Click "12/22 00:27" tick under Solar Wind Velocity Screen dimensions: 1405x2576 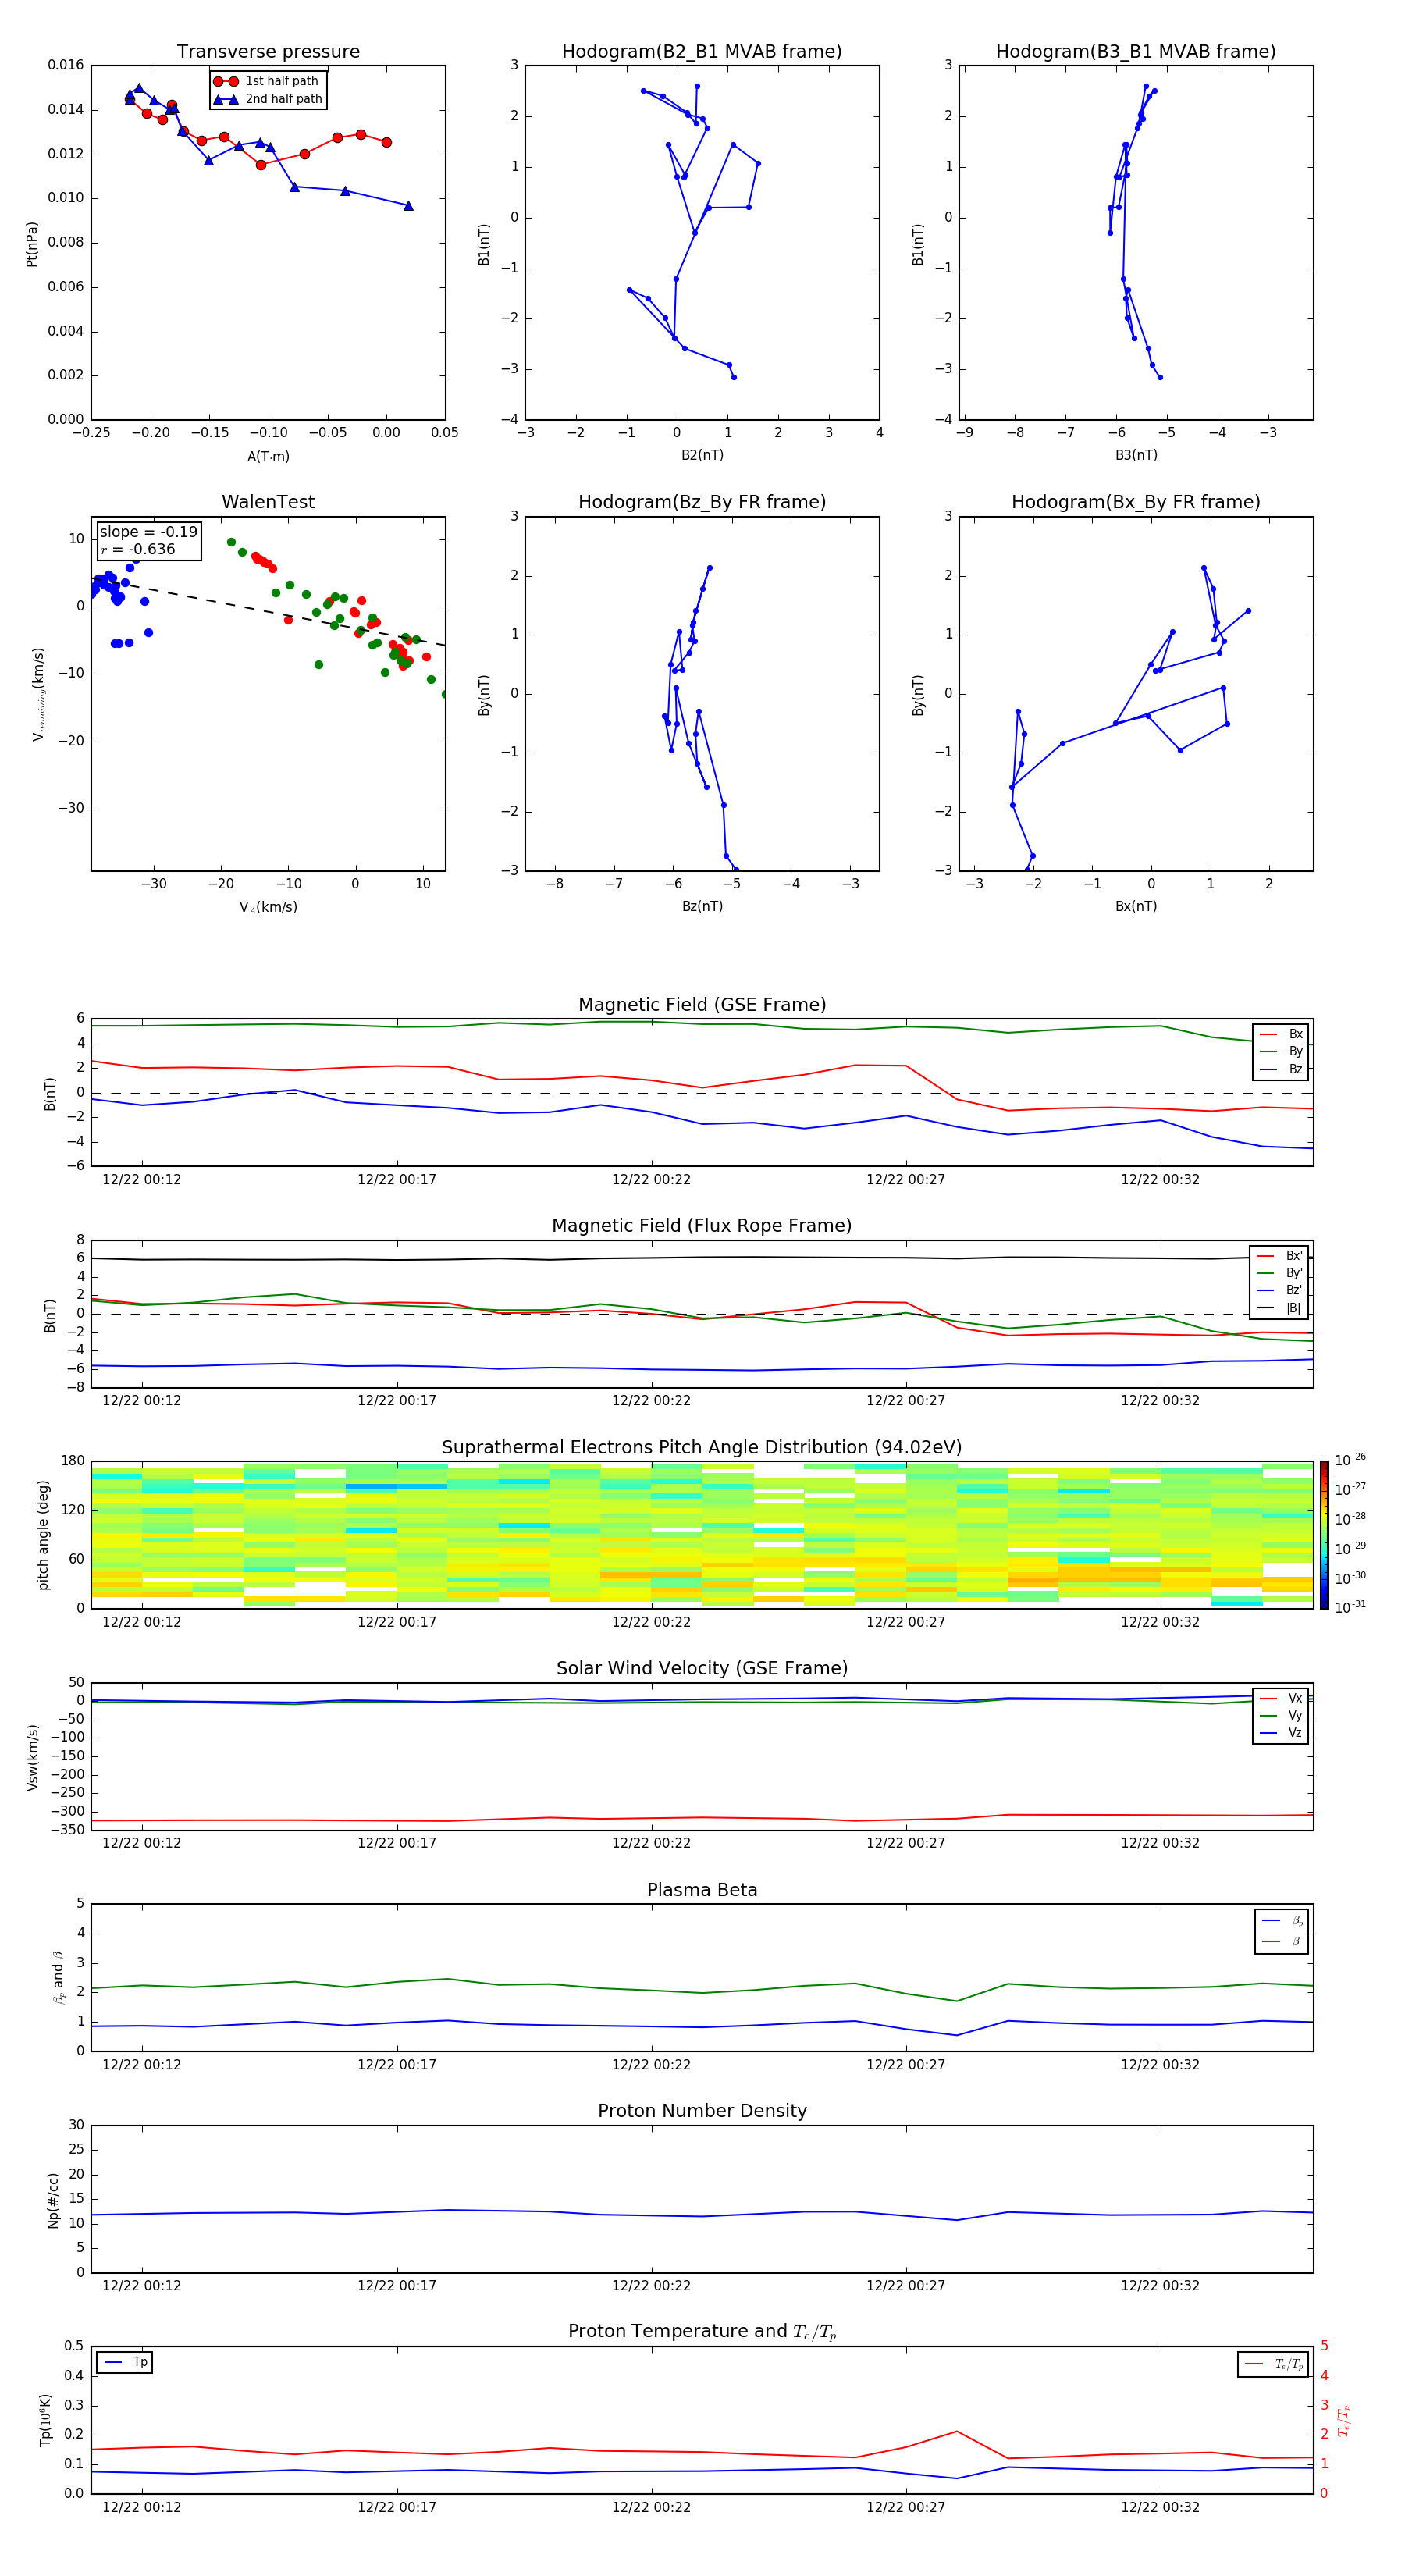point(906,1843)
